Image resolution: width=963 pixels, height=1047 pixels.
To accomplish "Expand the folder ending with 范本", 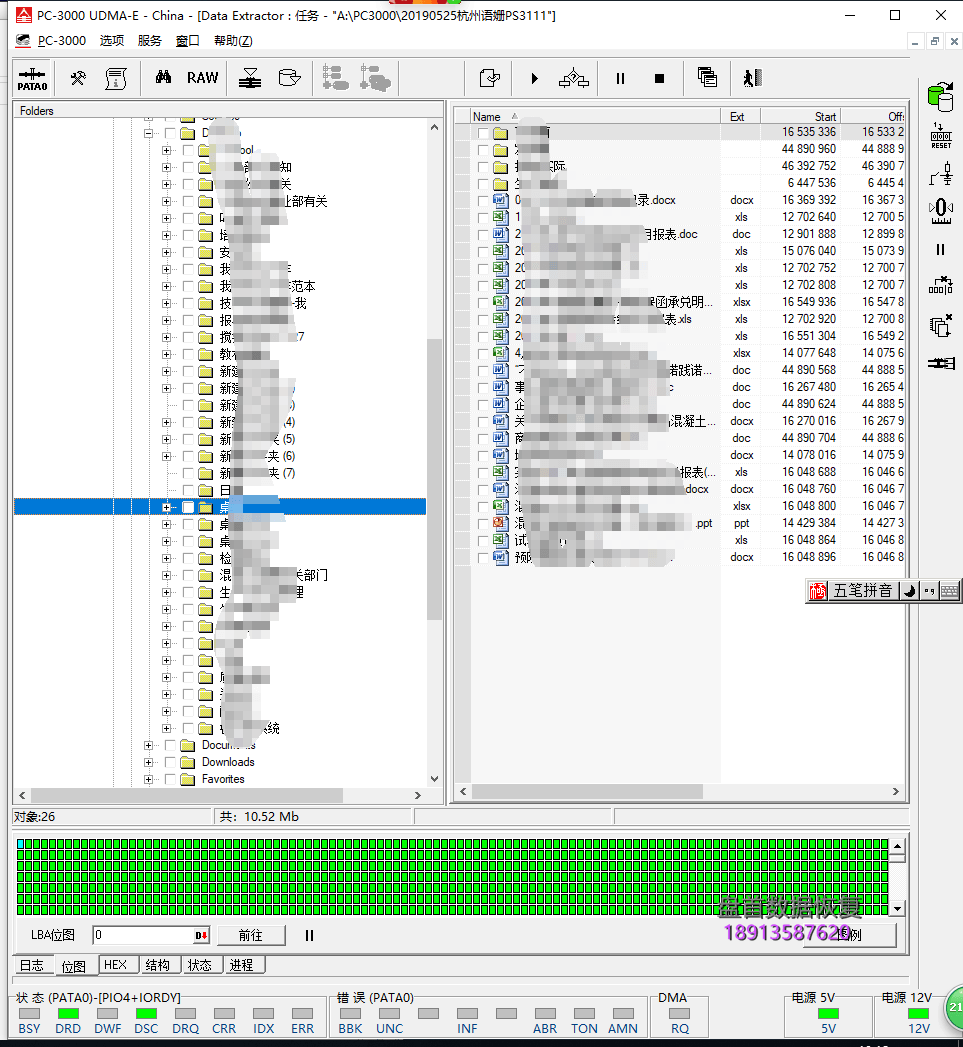I will [166, 286].
